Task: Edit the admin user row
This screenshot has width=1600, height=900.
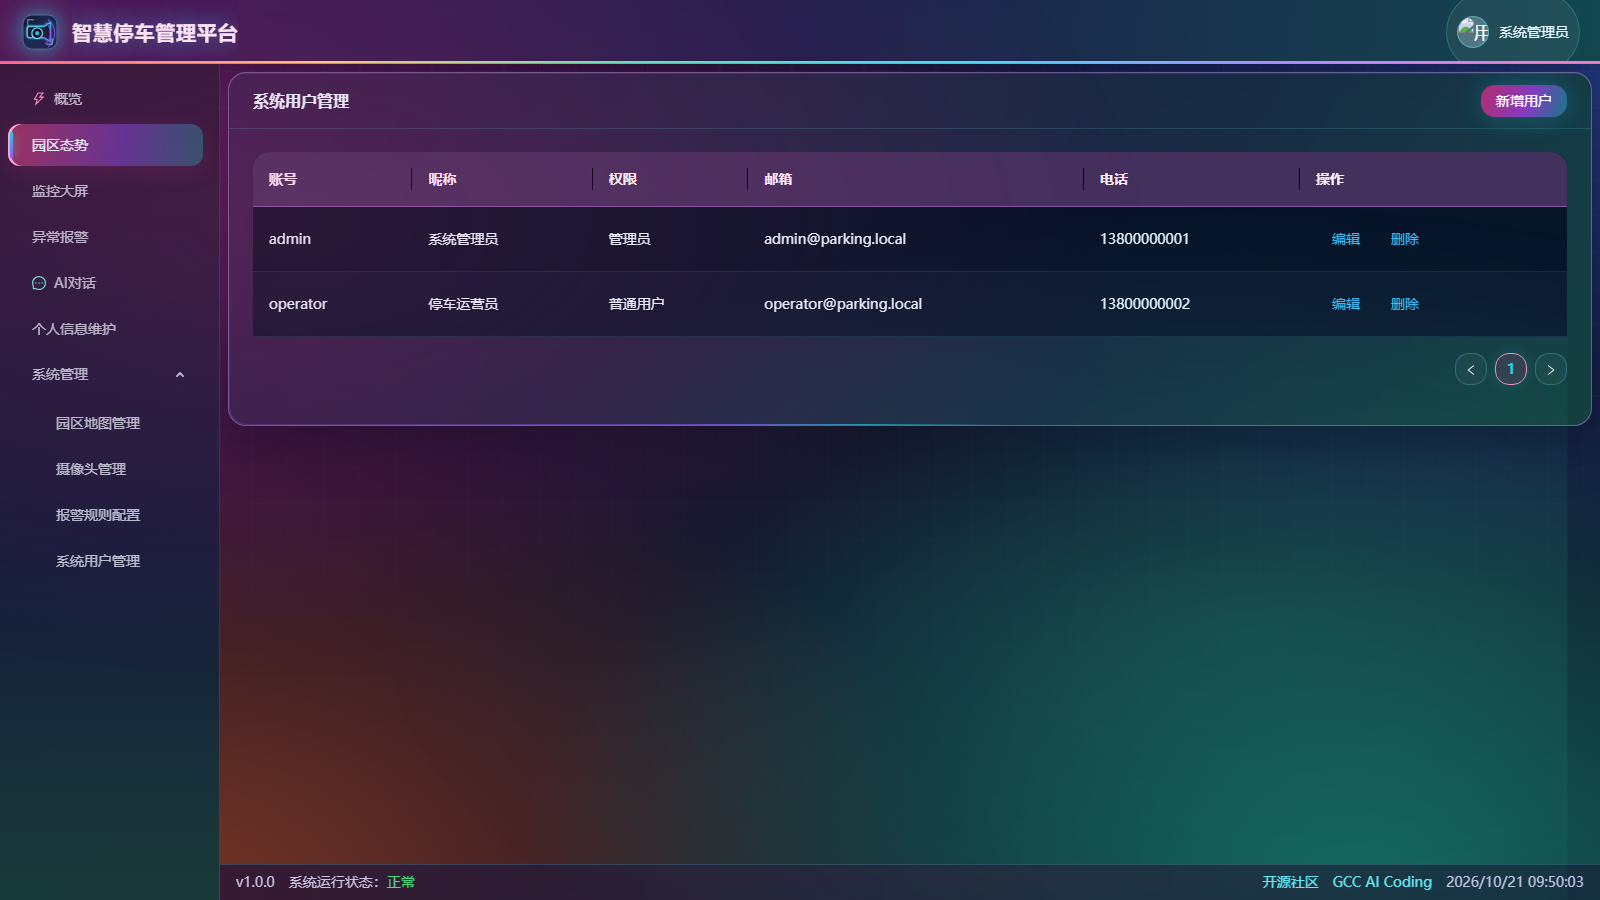Action: [1346, 239]
